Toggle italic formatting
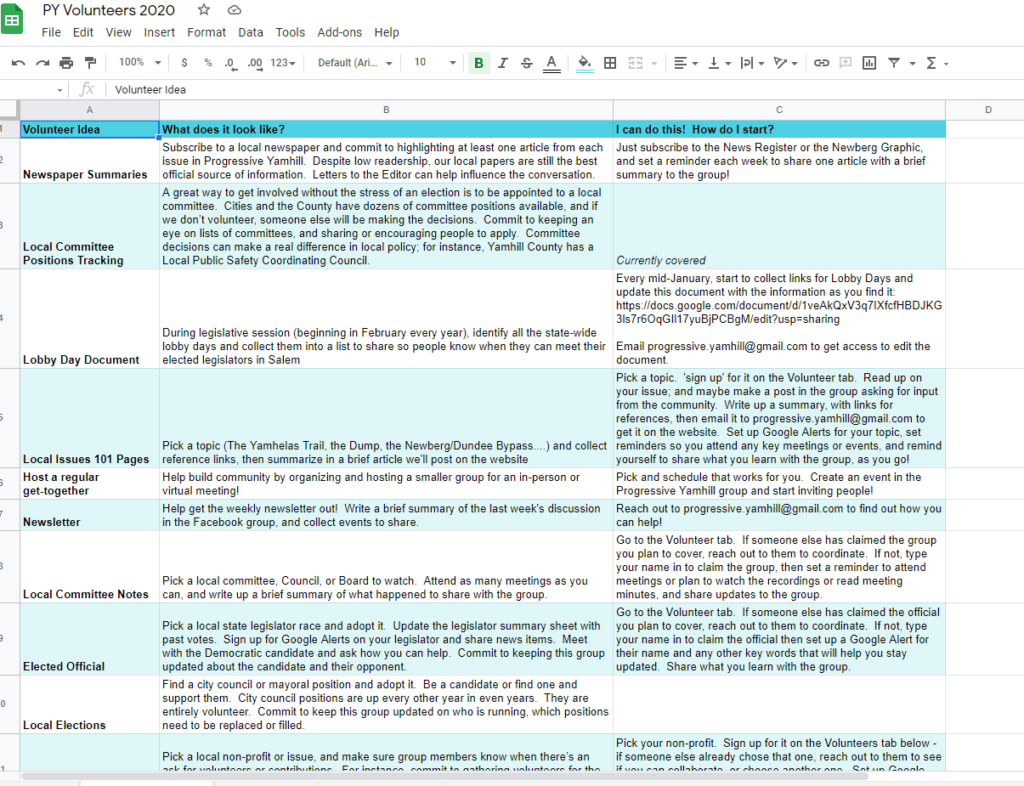1024x786 pixels. (x=503, y=63)
